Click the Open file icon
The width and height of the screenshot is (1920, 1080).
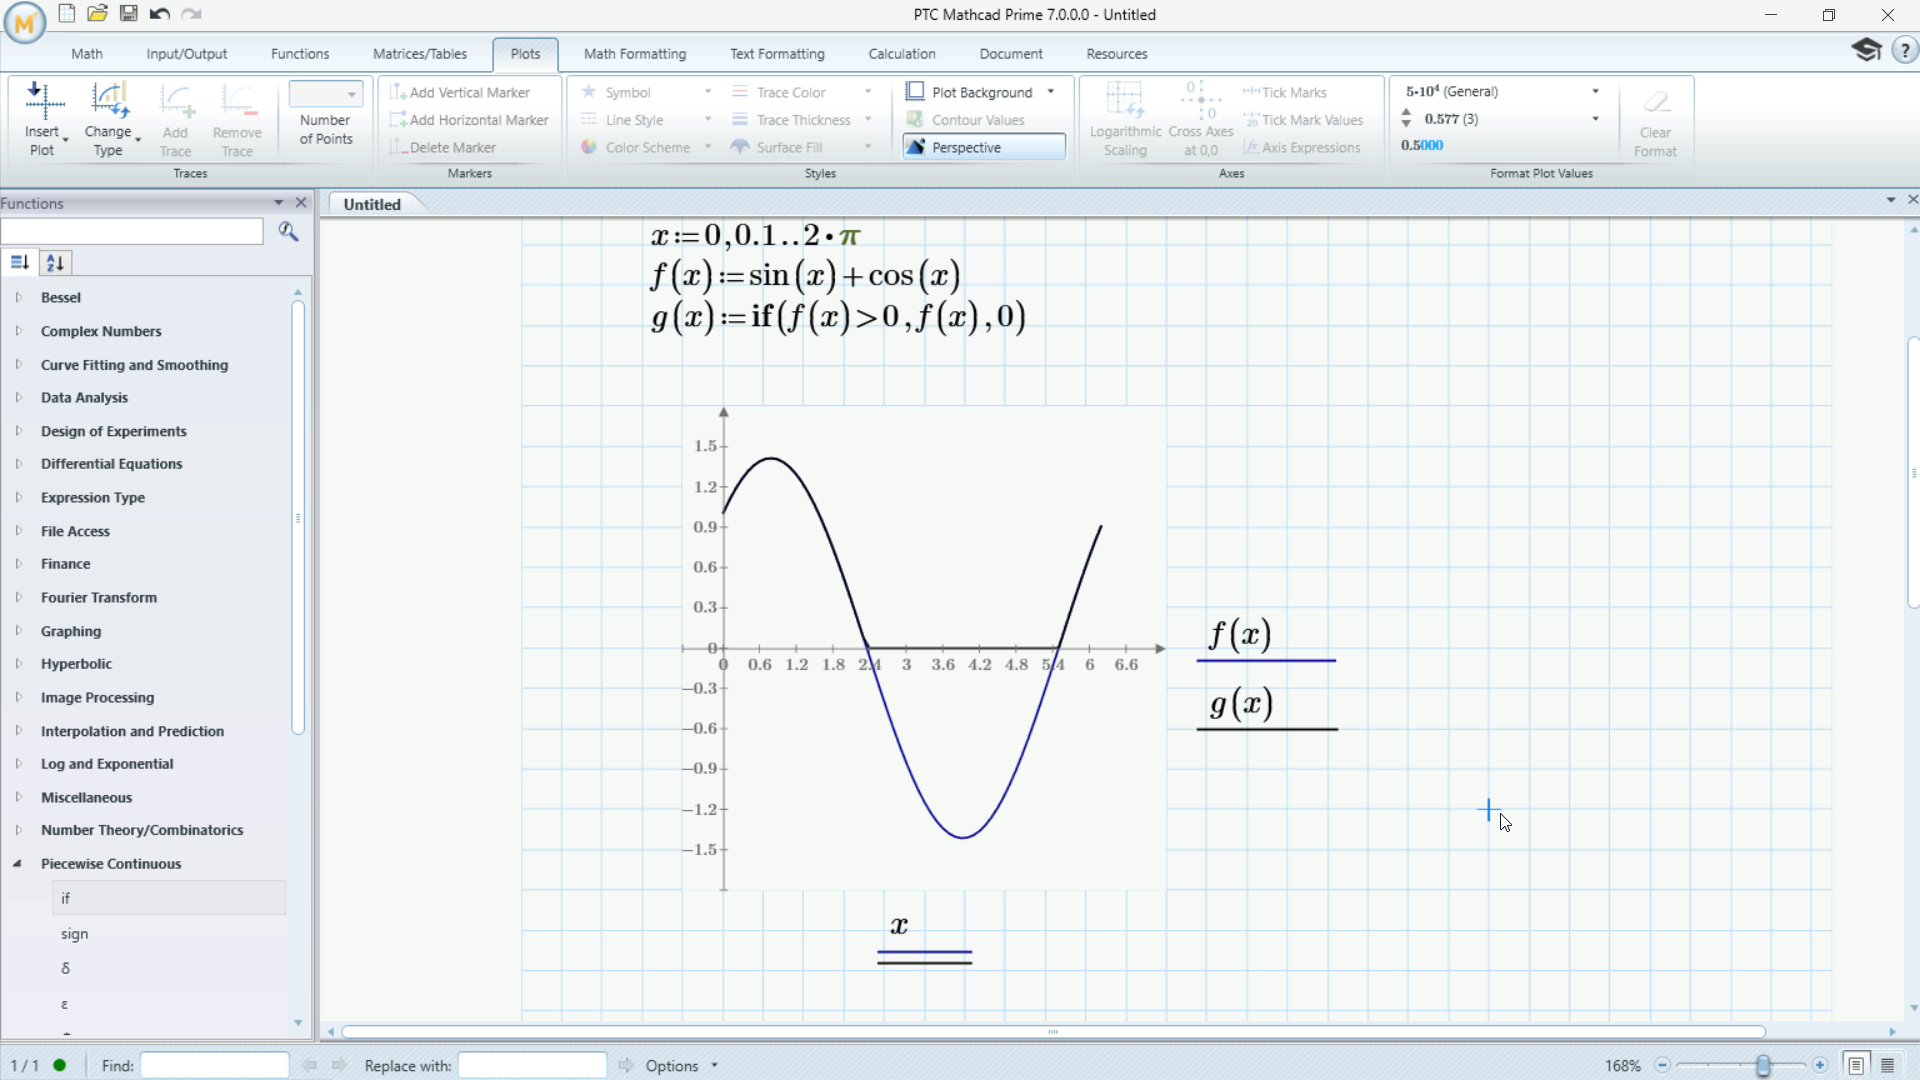tap(97, 14)
